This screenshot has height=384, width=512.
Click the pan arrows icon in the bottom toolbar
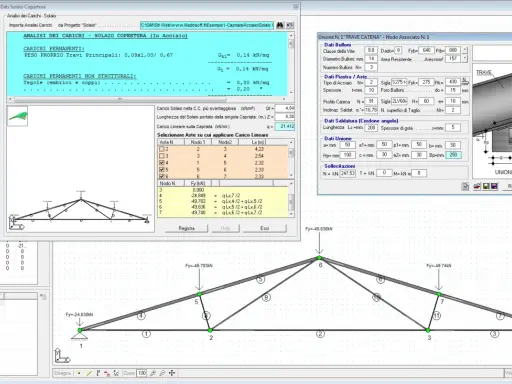tap(172, 373)
